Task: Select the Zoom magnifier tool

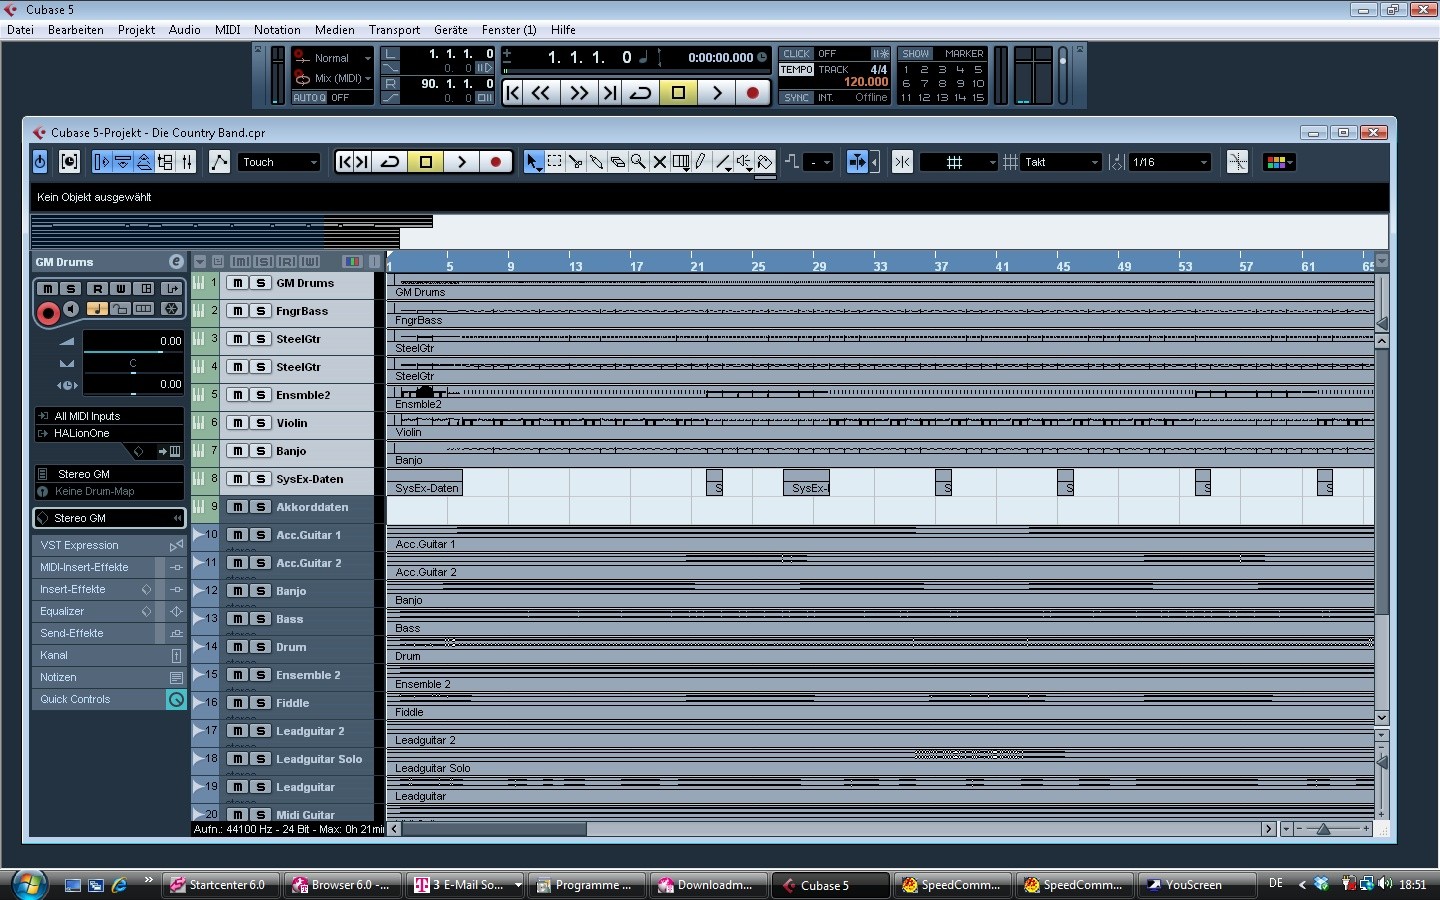Action: pos(638,162)
